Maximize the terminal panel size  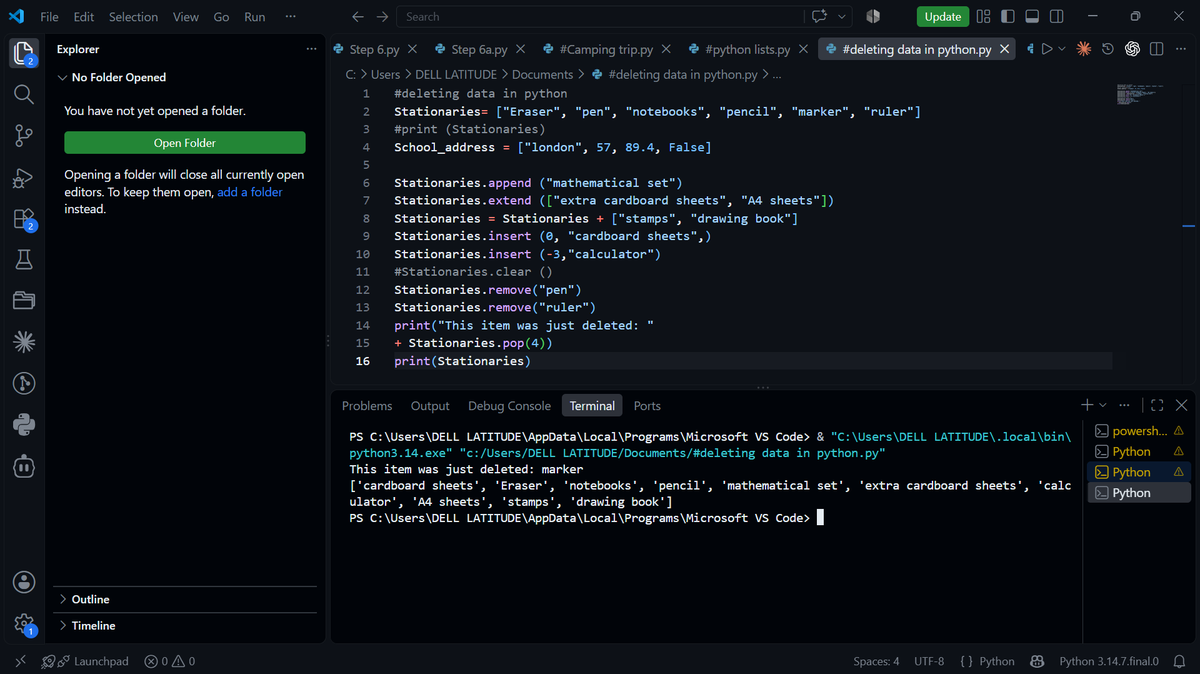1157,405
